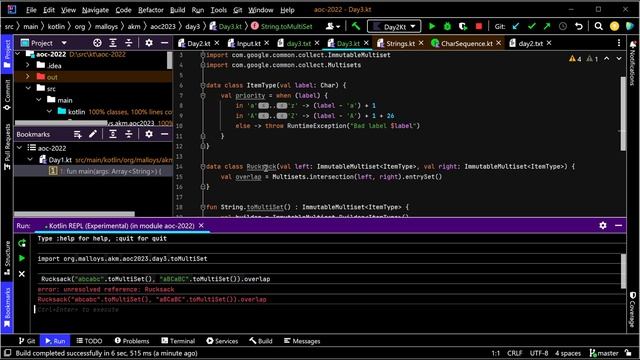Open the TODO tool window

pyautogui.click(x=89, y=341)
